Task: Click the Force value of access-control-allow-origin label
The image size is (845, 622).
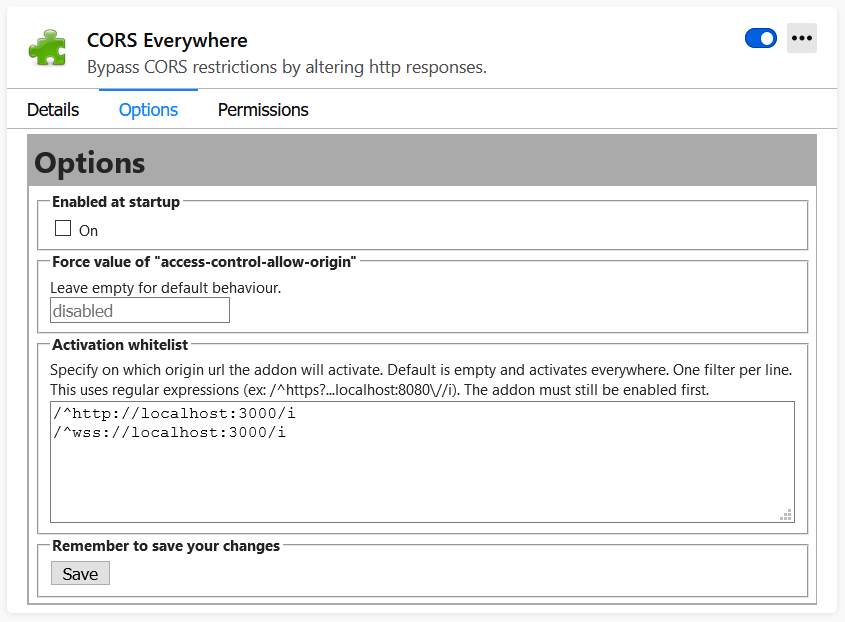Action: pos(204,262)
